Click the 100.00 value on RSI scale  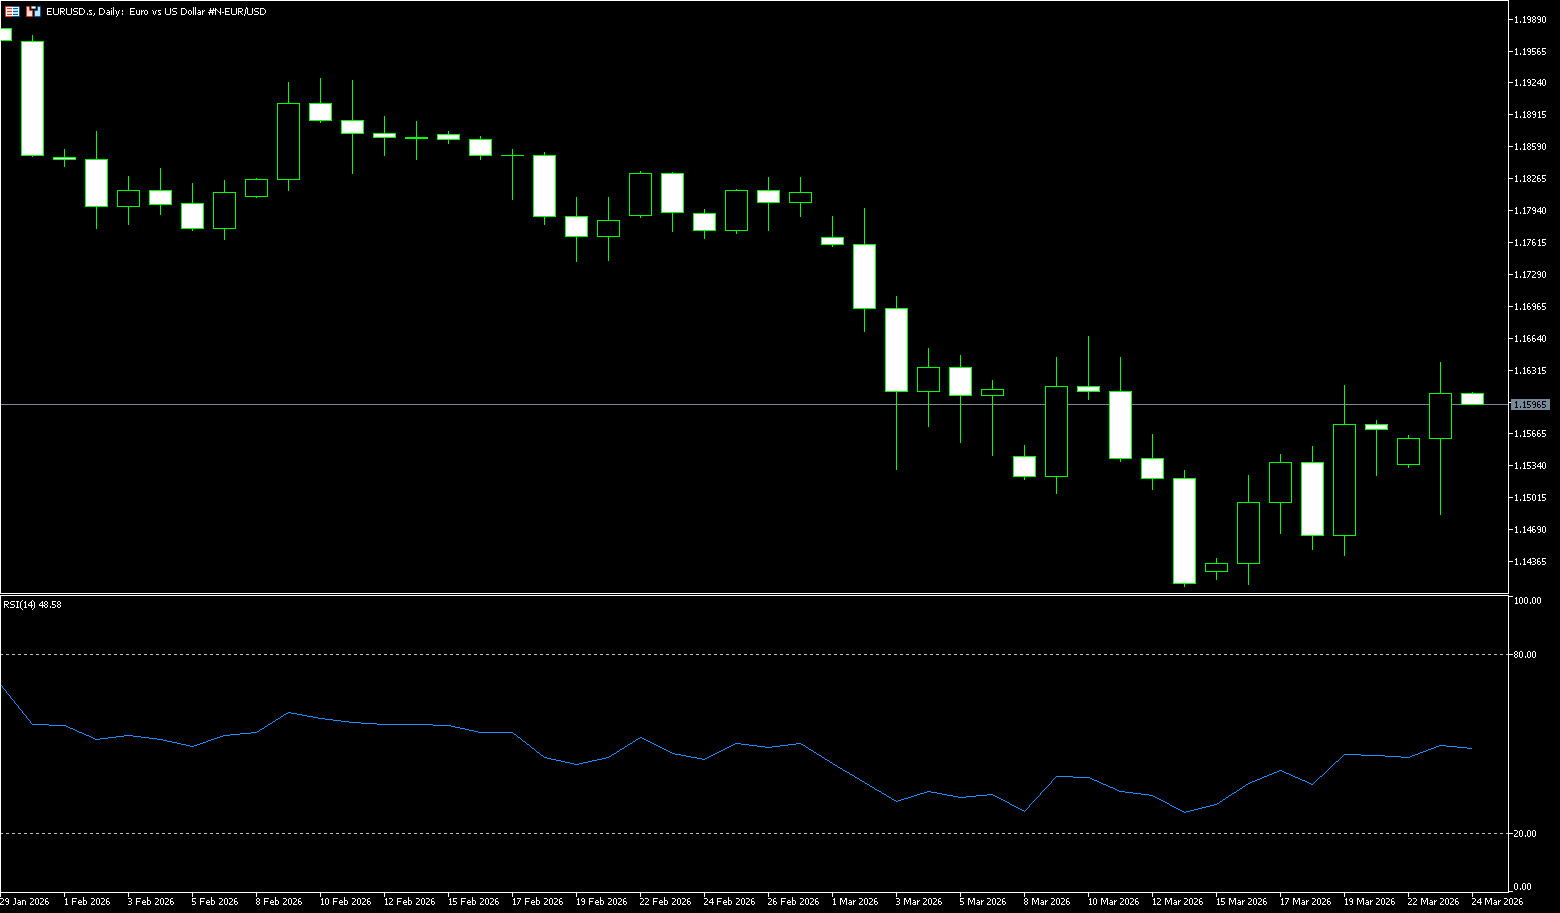point(1527,601)
